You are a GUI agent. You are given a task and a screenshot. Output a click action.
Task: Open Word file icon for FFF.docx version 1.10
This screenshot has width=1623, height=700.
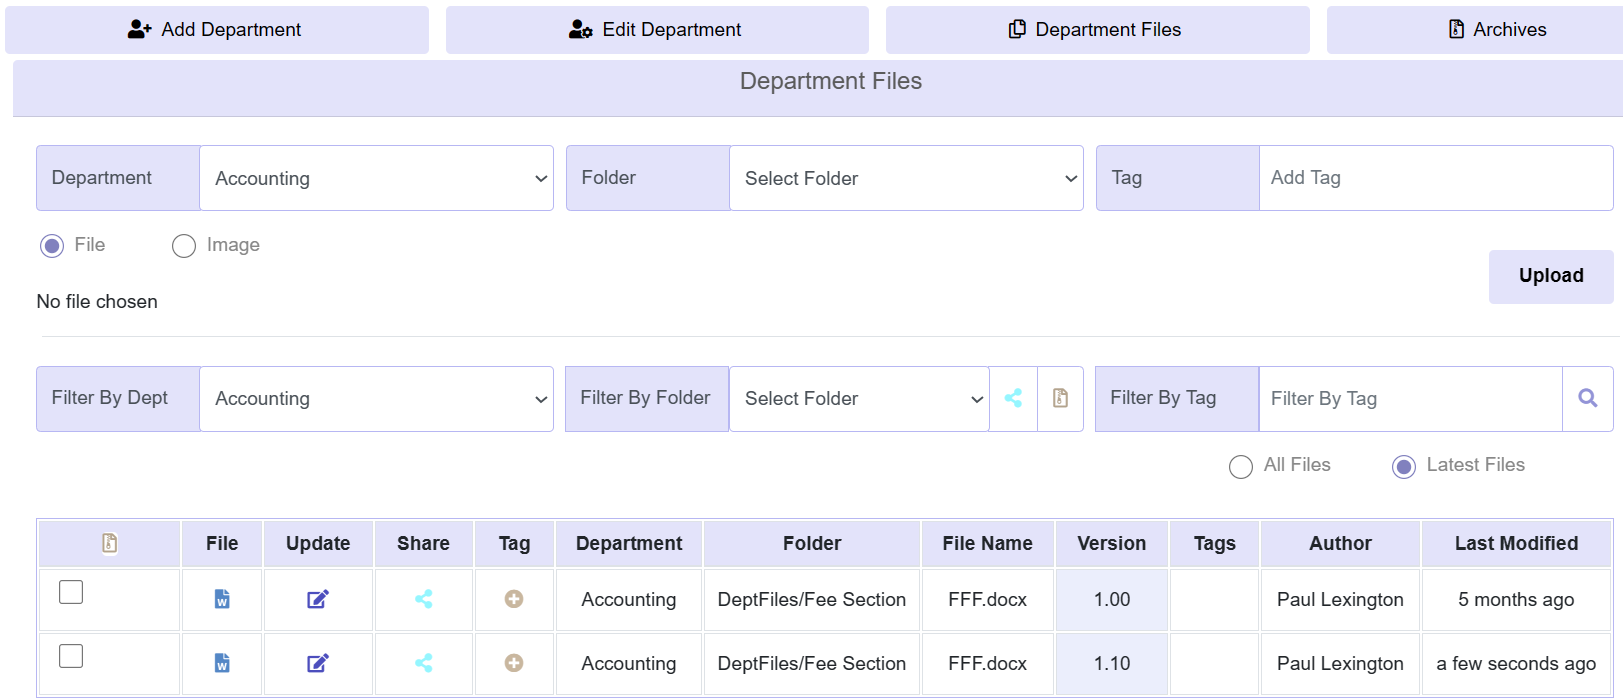pos(222,663)
